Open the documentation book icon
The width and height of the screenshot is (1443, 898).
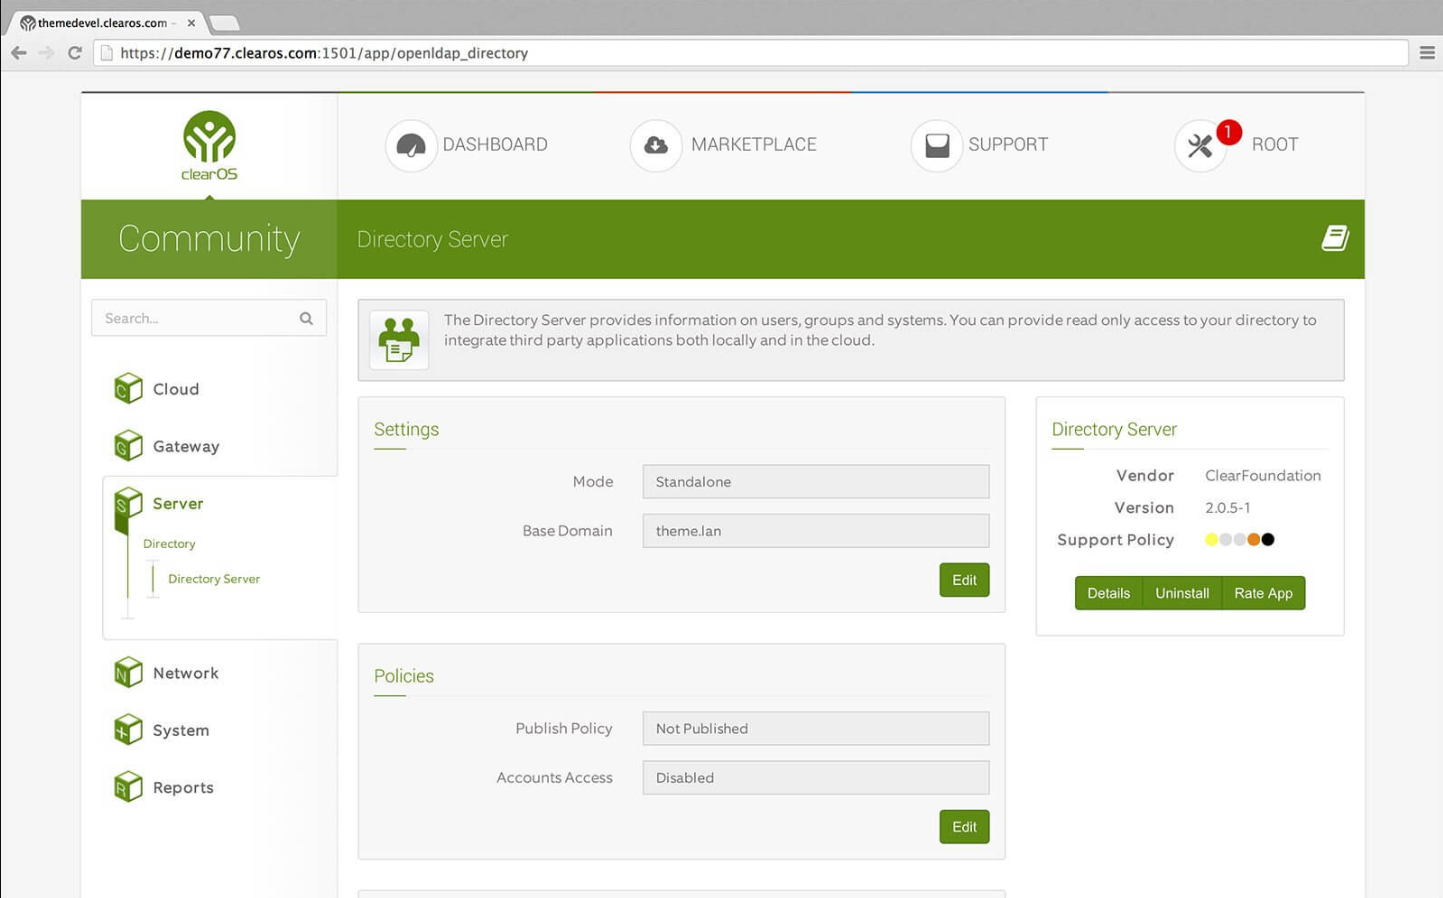tap(1334, 238)
